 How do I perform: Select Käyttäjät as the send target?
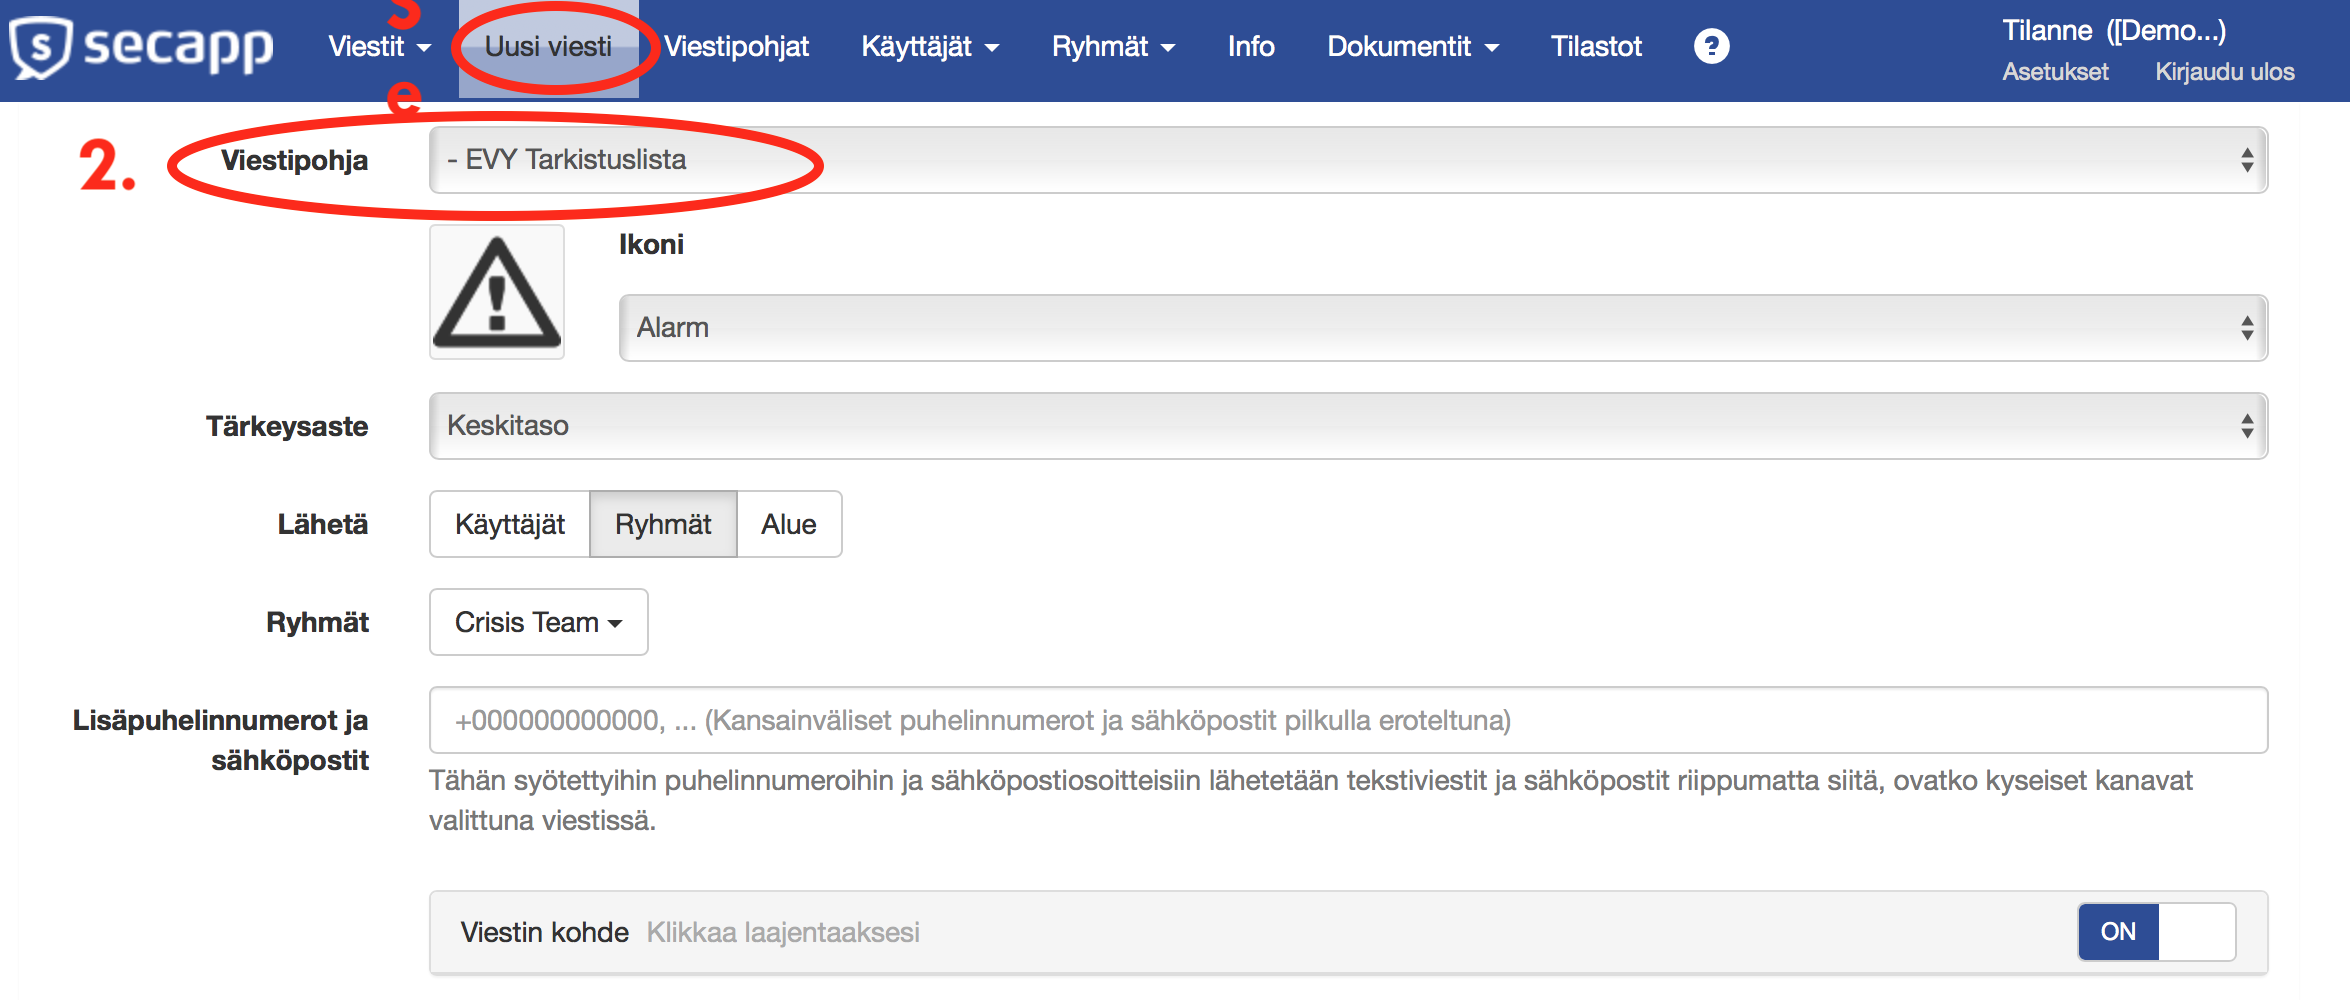click(510, 524)
